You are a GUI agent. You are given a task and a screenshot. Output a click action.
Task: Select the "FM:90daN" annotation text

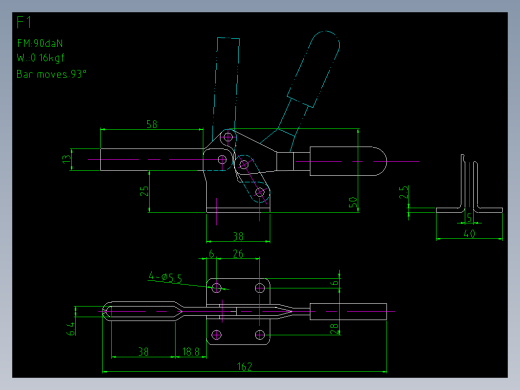coord(40,43)
